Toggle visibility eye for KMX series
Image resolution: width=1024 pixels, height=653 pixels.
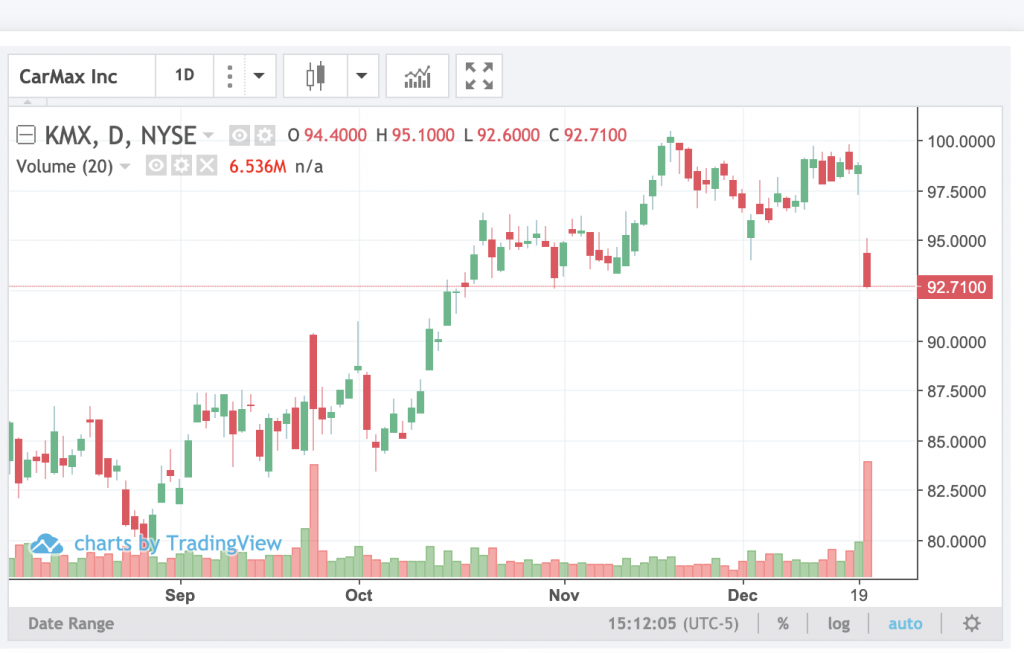click(239, 135)
